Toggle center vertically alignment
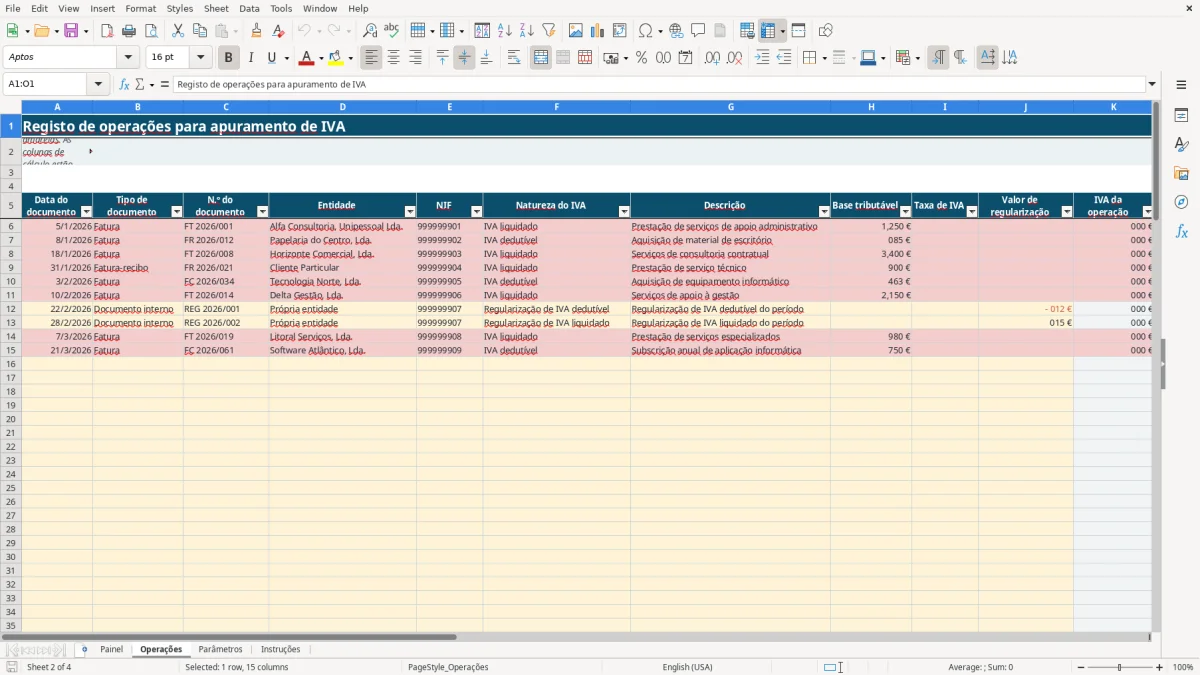1200x675 pixels. tap(464, 58)
